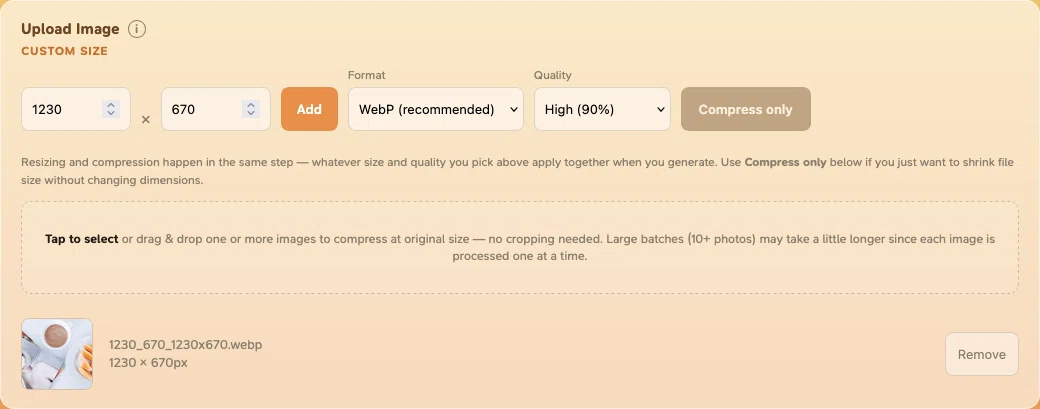Viewport: 1040px width, 409px height.
Task: Open the uploaded coffee image thumbnail
Action: tap(57, 354)
